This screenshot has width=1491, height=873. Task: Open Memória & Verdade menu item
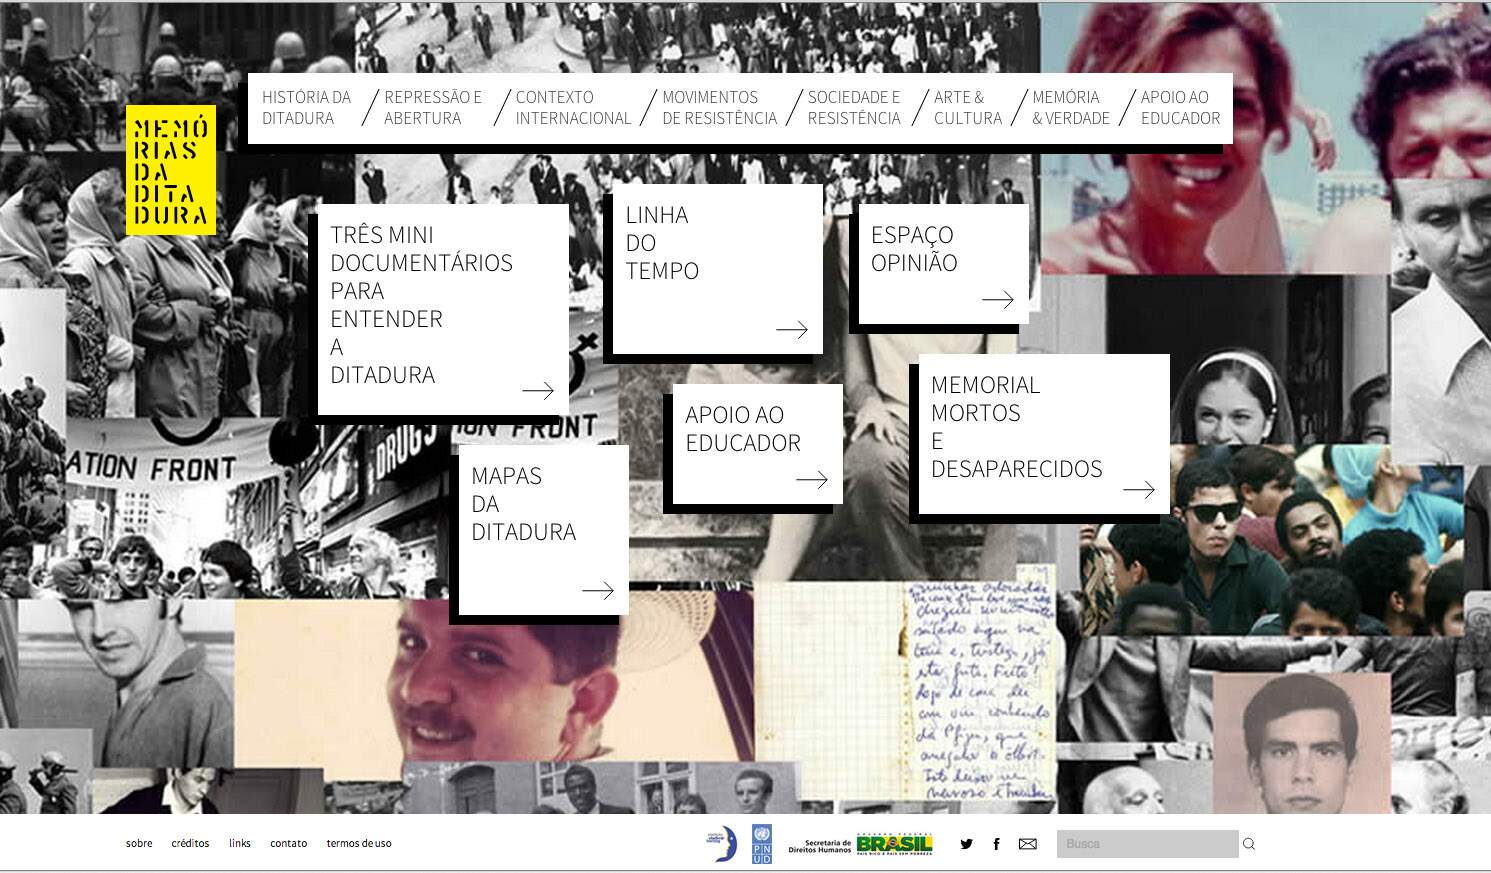(1070, 108)
